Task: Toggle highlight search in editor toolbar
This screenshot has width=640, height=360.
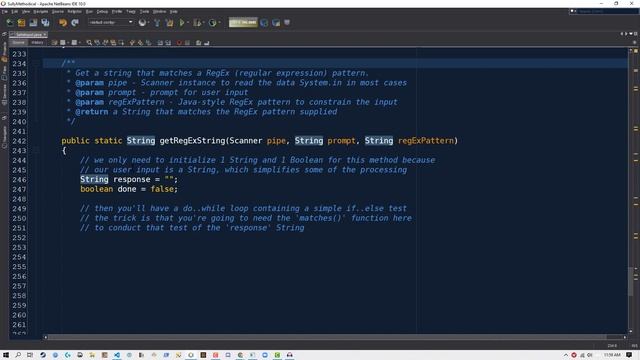Action: 113,42
